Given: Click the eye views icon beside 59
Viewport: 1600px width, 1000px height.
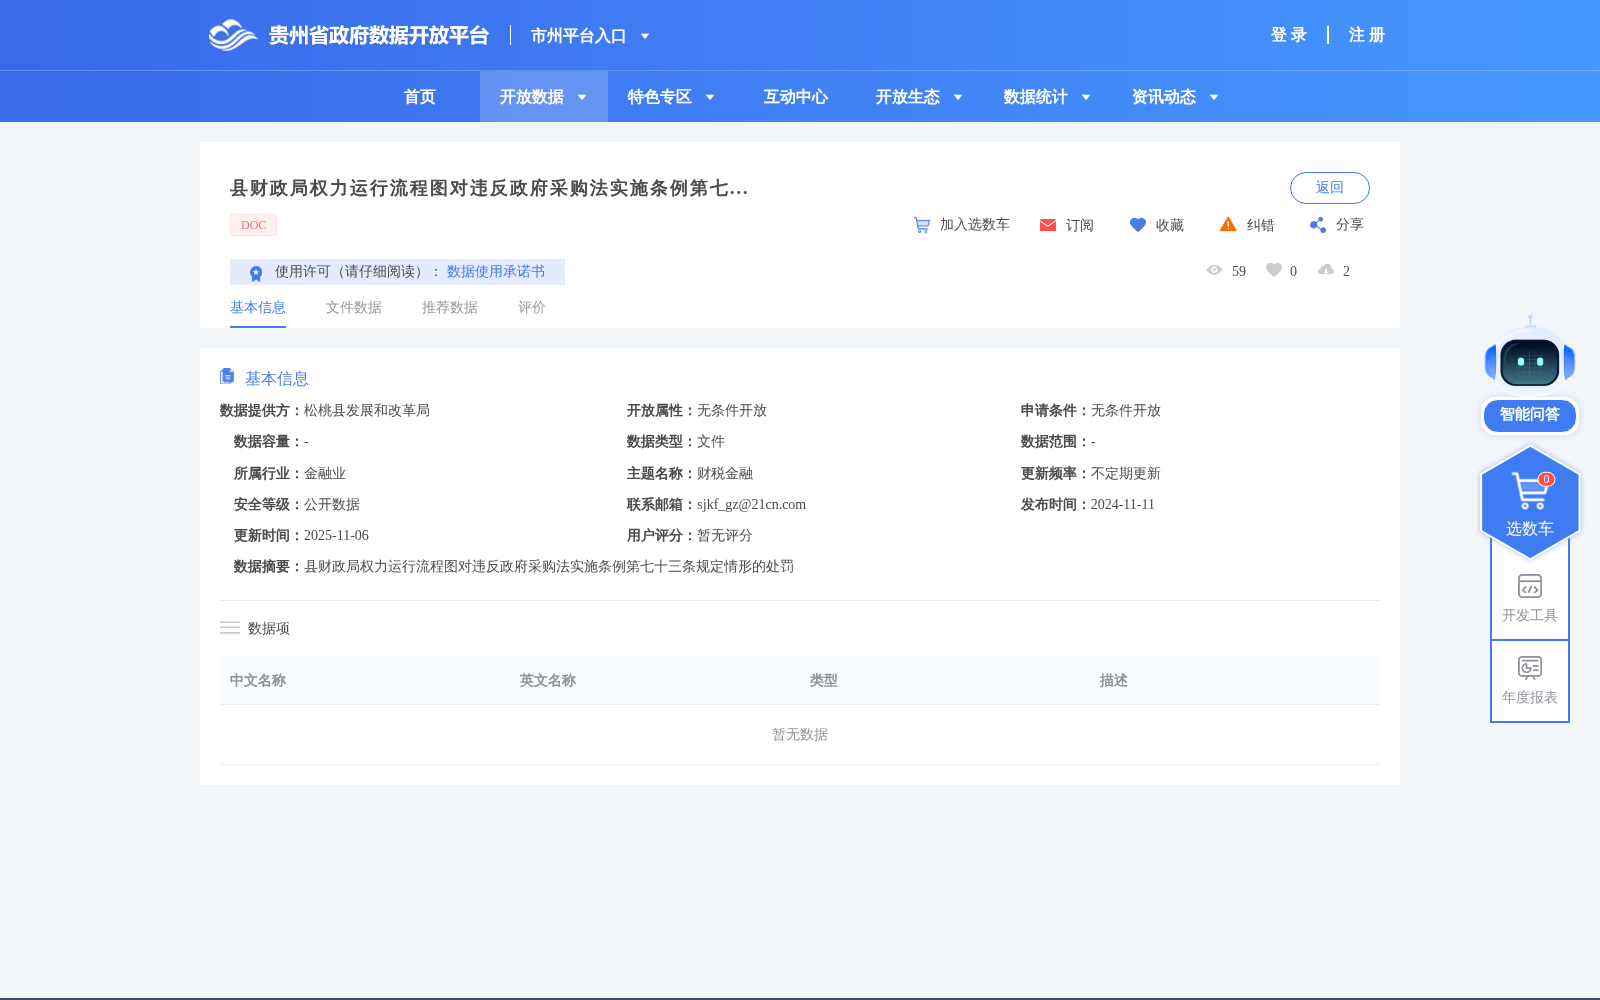Looking at the screenshot, I should (x=1214, y=270).
